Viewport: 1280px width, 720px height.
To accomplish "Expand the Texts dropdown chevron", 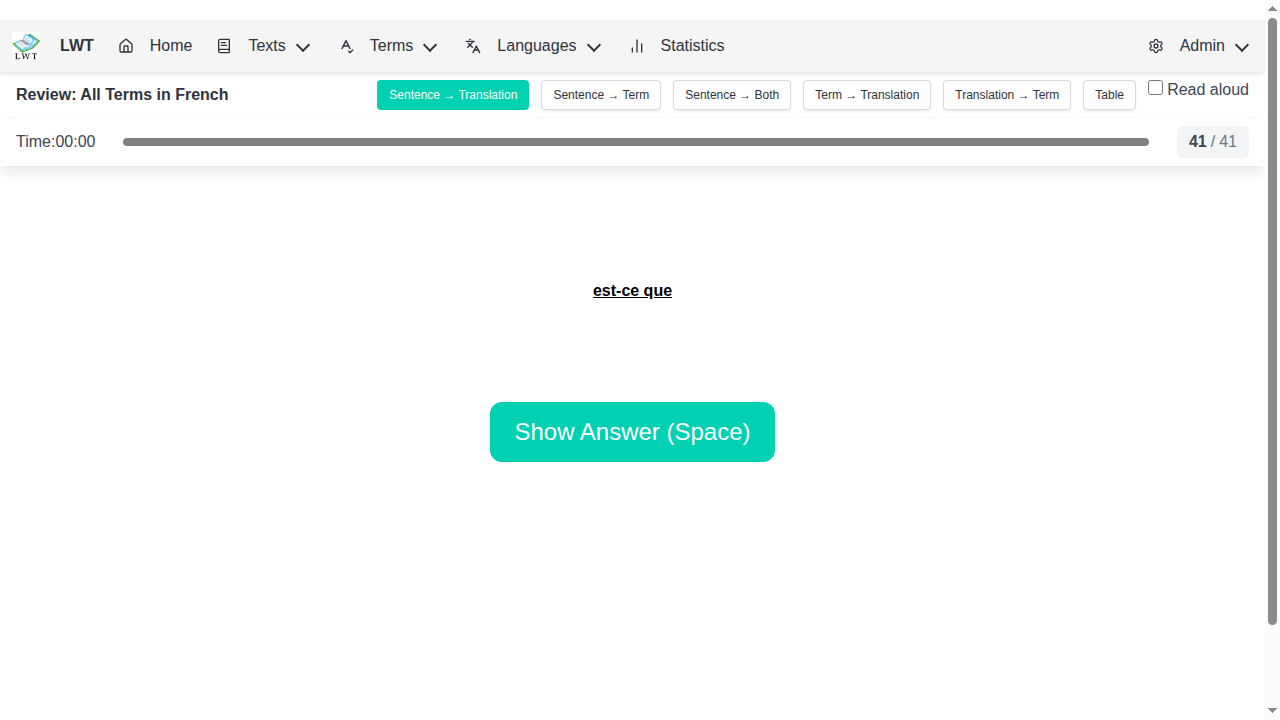I will click(x=303, y=47).
